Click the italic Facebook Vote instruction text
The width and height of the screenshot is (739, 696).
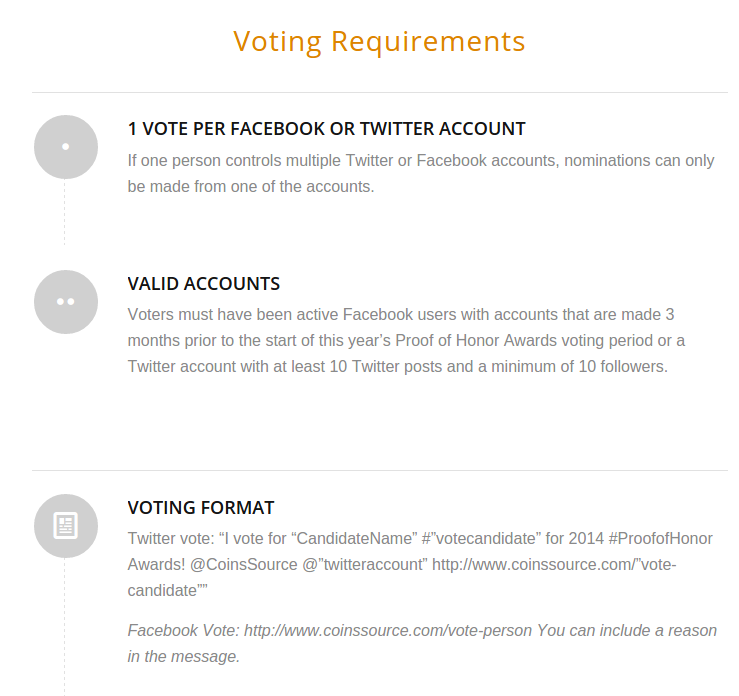[422, 643]
